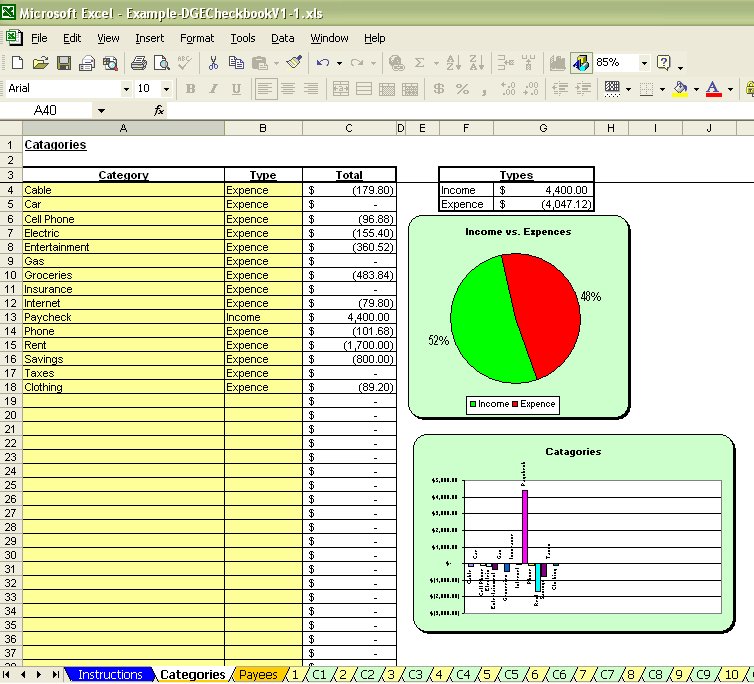
Task: Expand the Name Box A40 dropdown
Action: pyautogui.click(x=101, y=111)
